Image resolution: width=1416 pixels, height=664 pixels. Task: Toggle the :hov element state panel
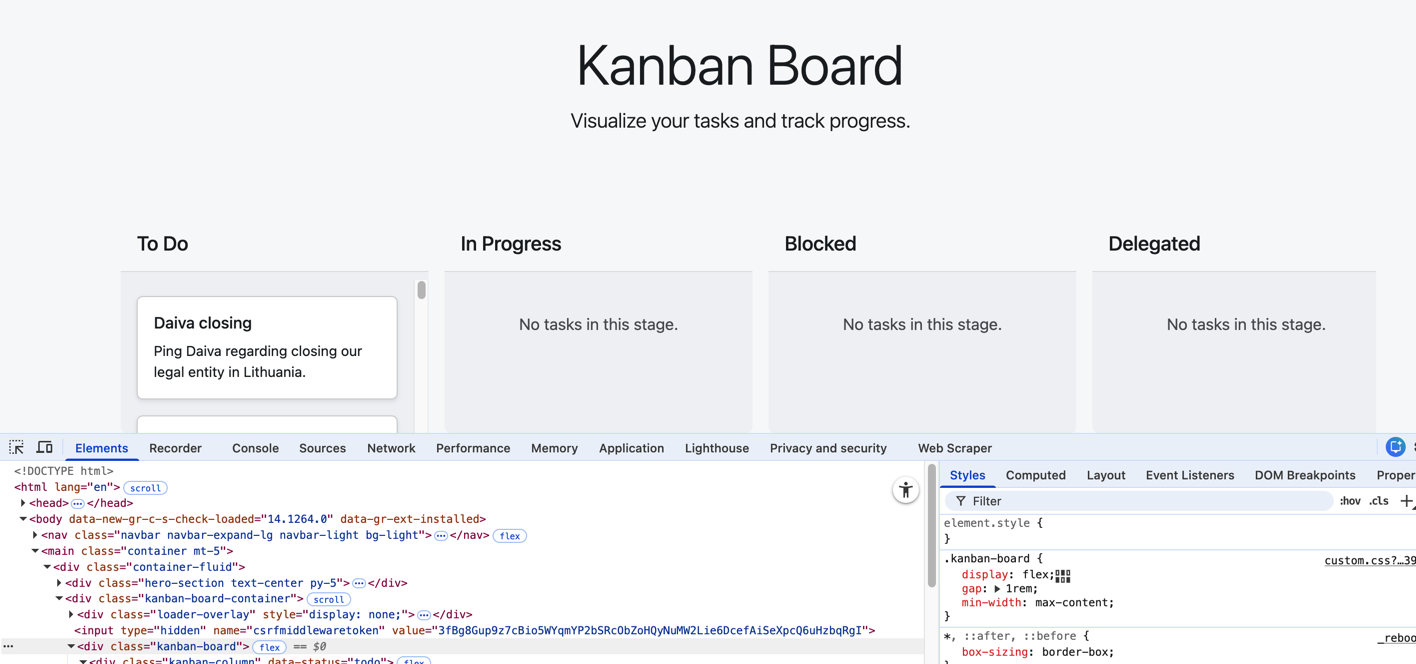pos(1349,501)
